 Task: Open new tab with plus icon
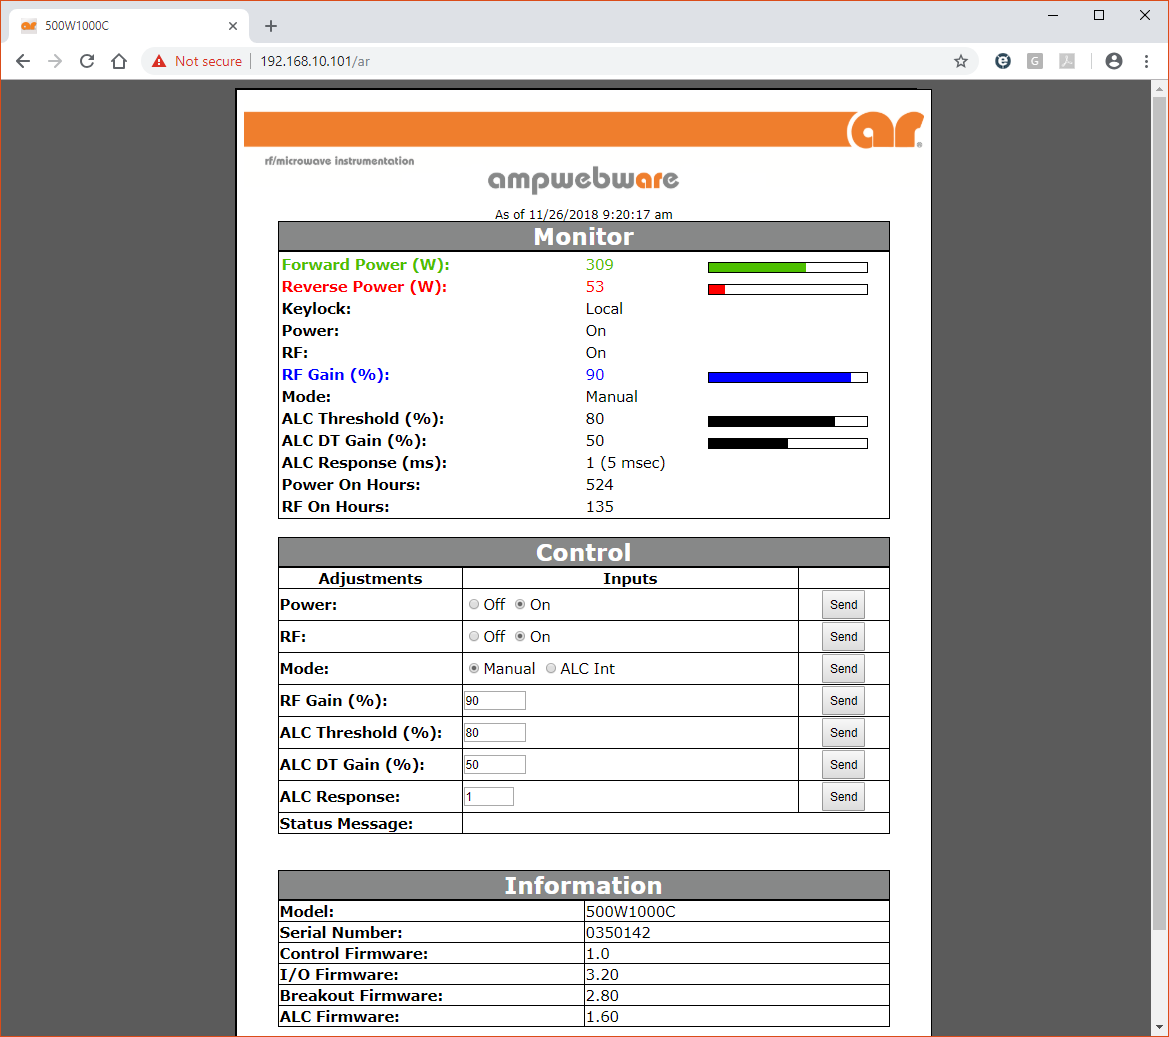[x=271, y=26]
